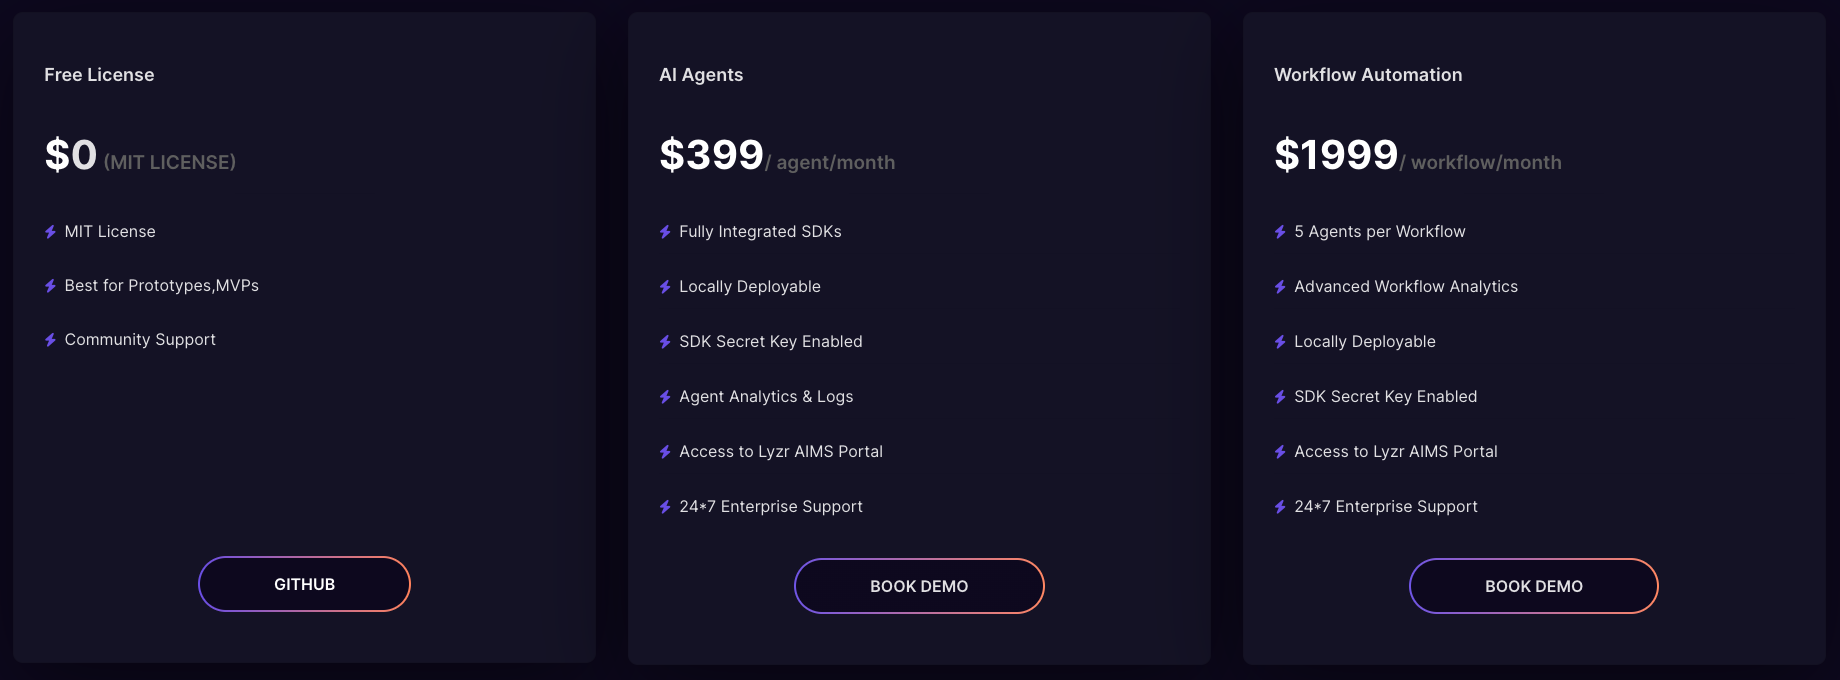This screenshot has height=680, width=1840.
Task: Click the GITHUB button in Free License
Action: tap(304, 584)
